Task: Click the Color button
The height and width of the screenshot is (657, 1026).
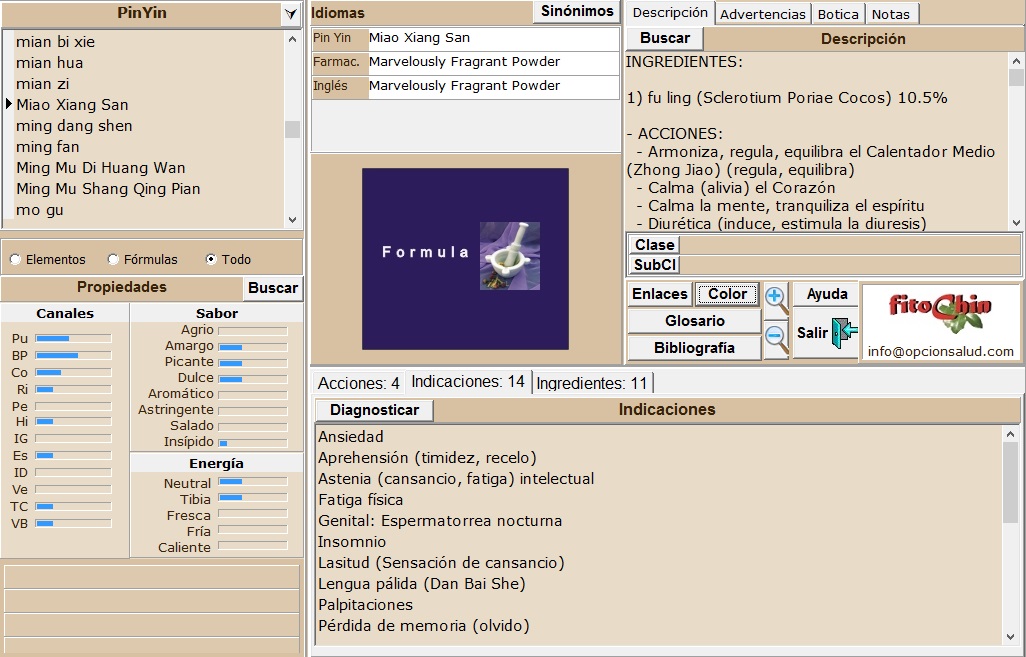Action: [727, 294]
